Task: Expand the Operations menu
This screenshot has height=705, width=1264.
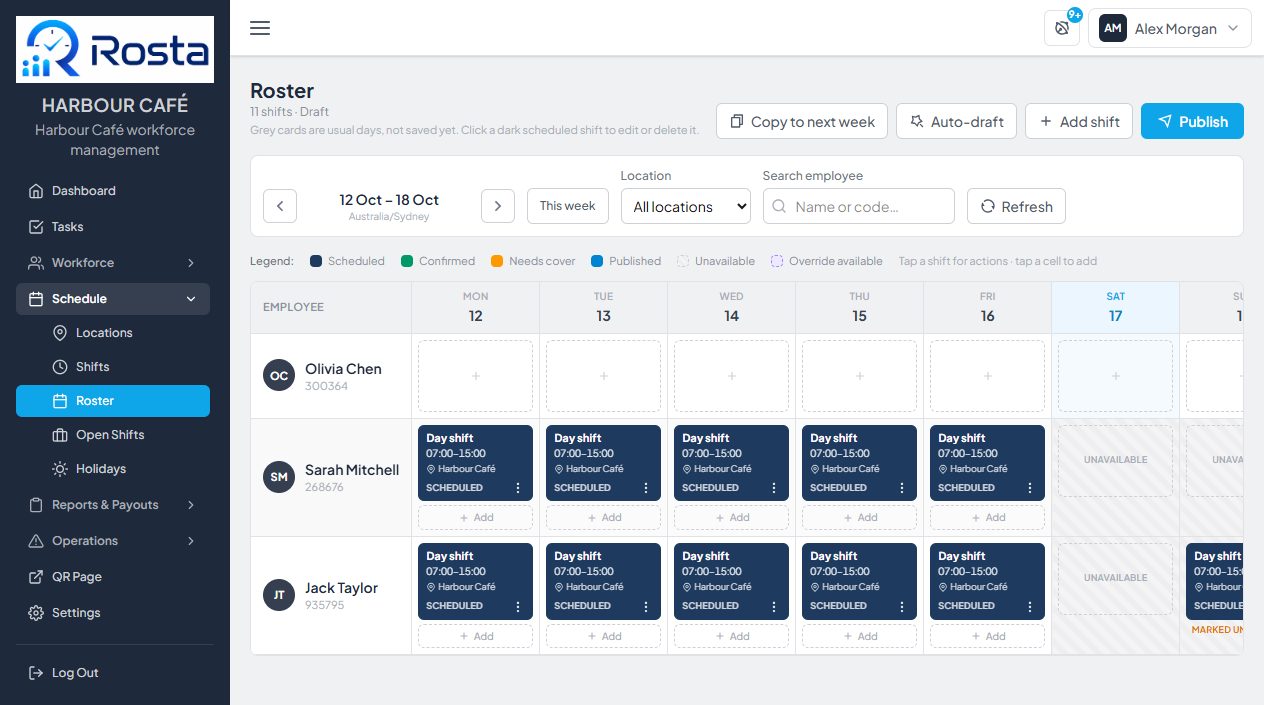Action: [113, 541]
